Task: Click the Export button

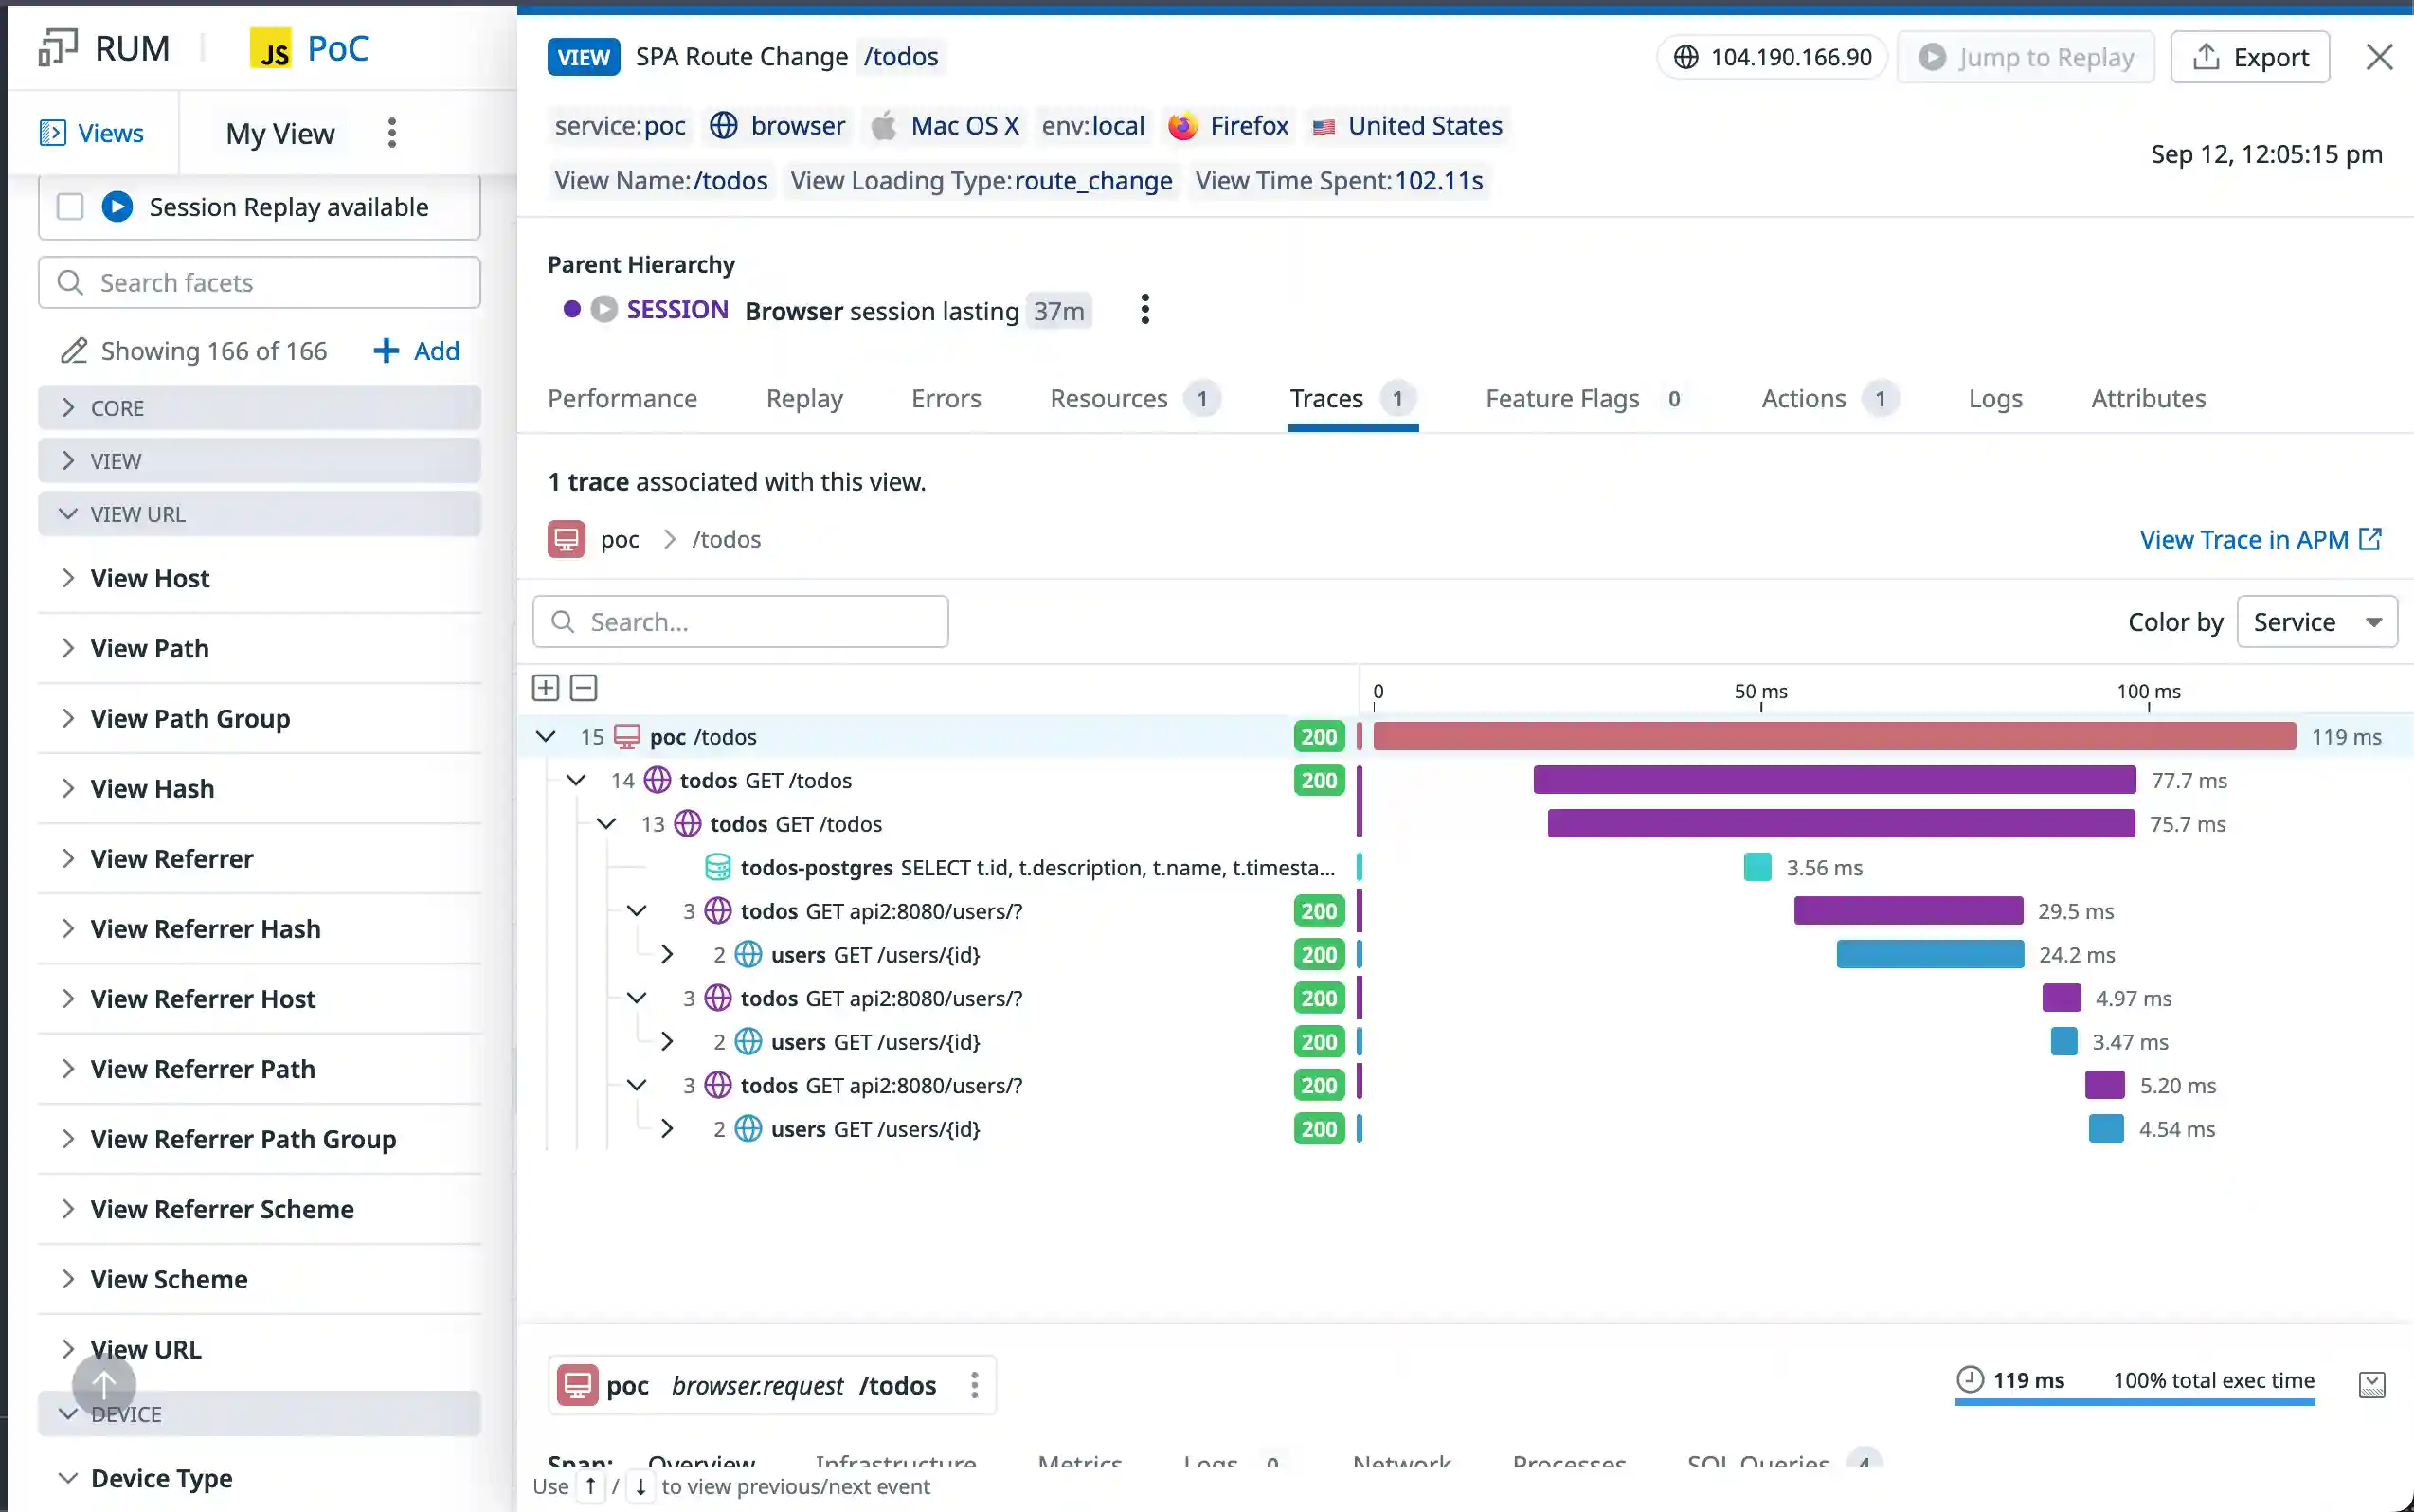Action: (x=2250, y=58)
